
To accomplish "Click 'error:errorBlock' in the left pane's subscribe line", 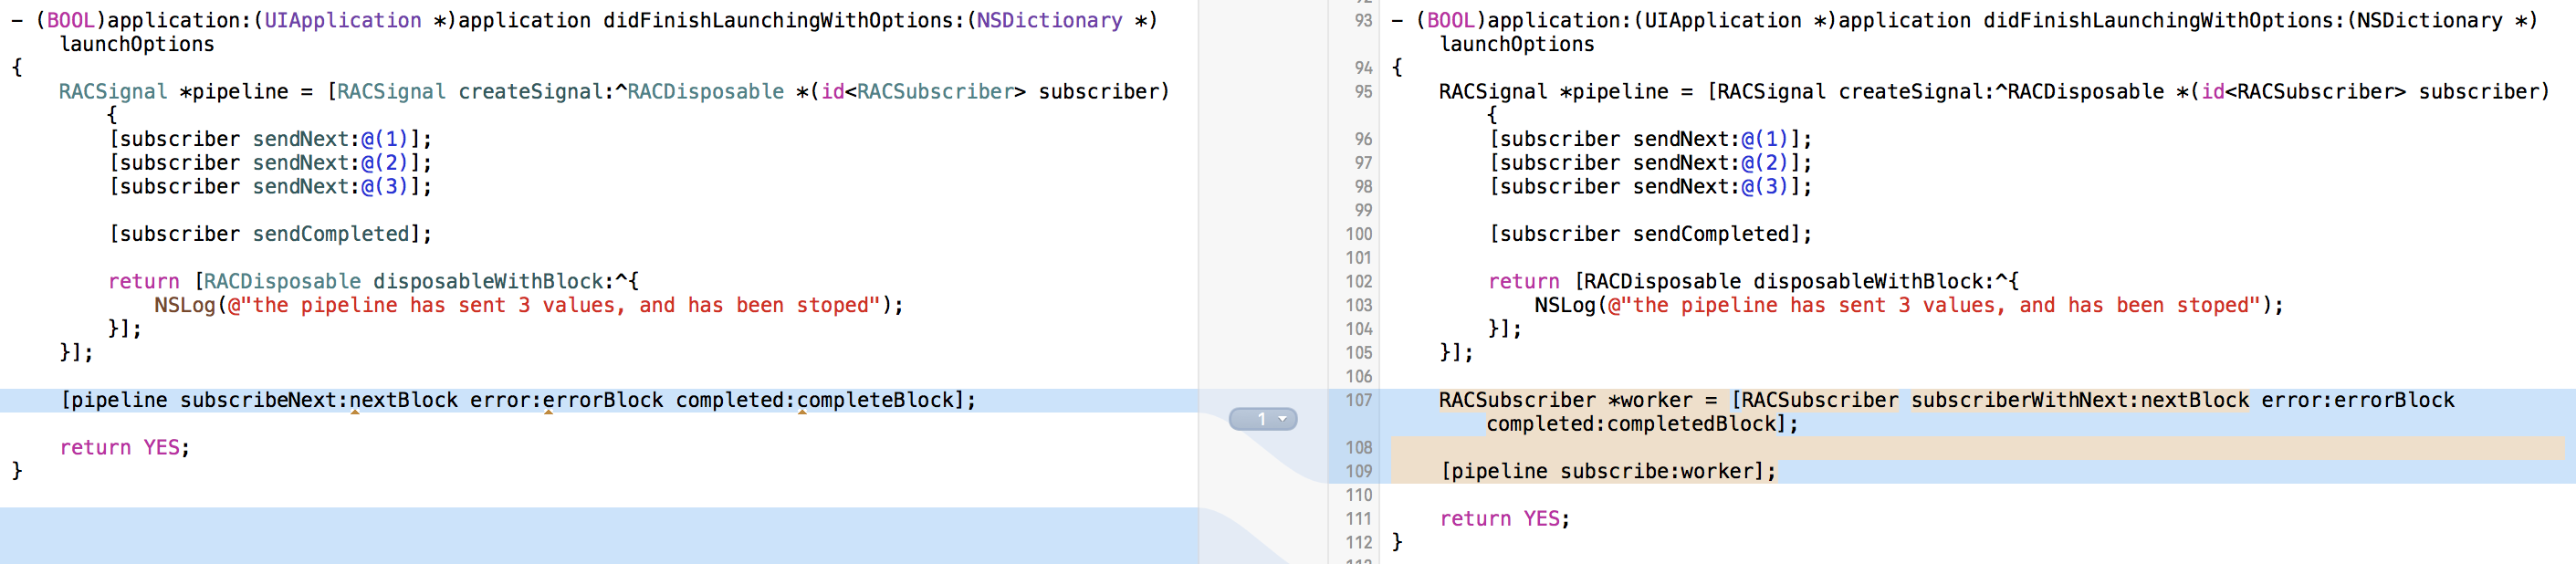I will click(566, 400).
